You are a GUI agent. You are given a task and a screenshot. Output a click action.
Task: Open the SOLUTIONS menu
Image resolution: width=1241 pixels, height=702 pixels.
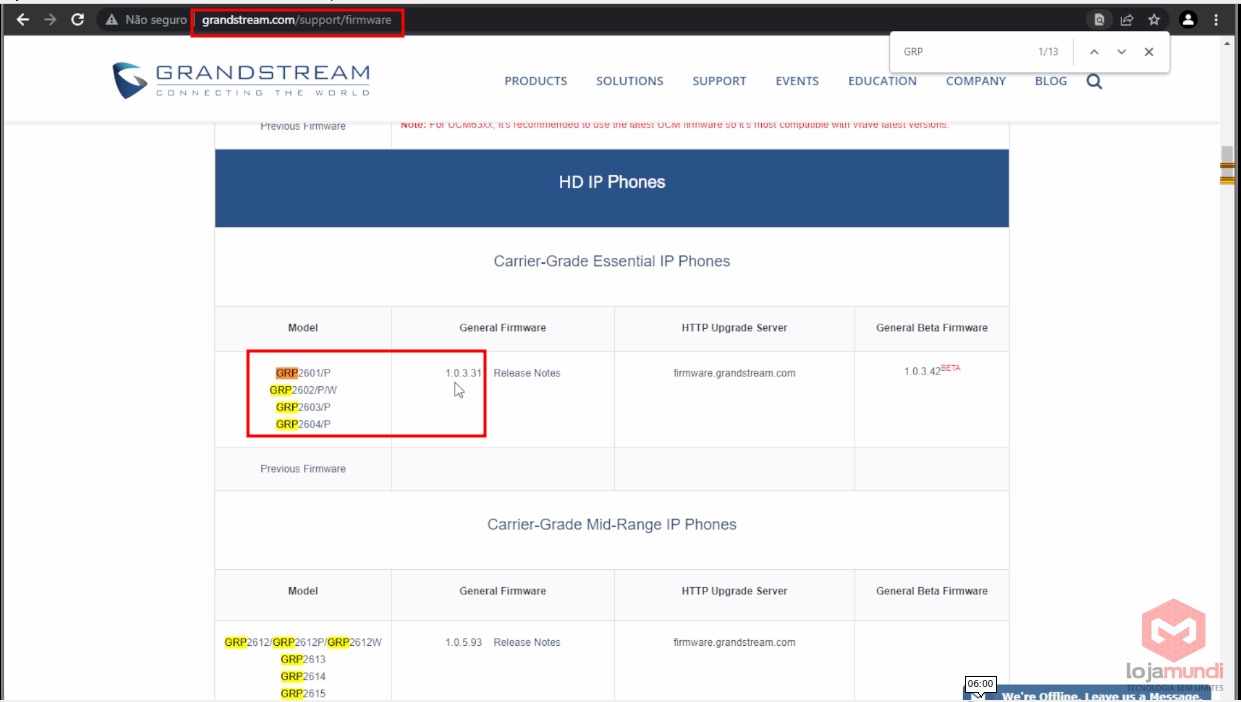[630, 81]
